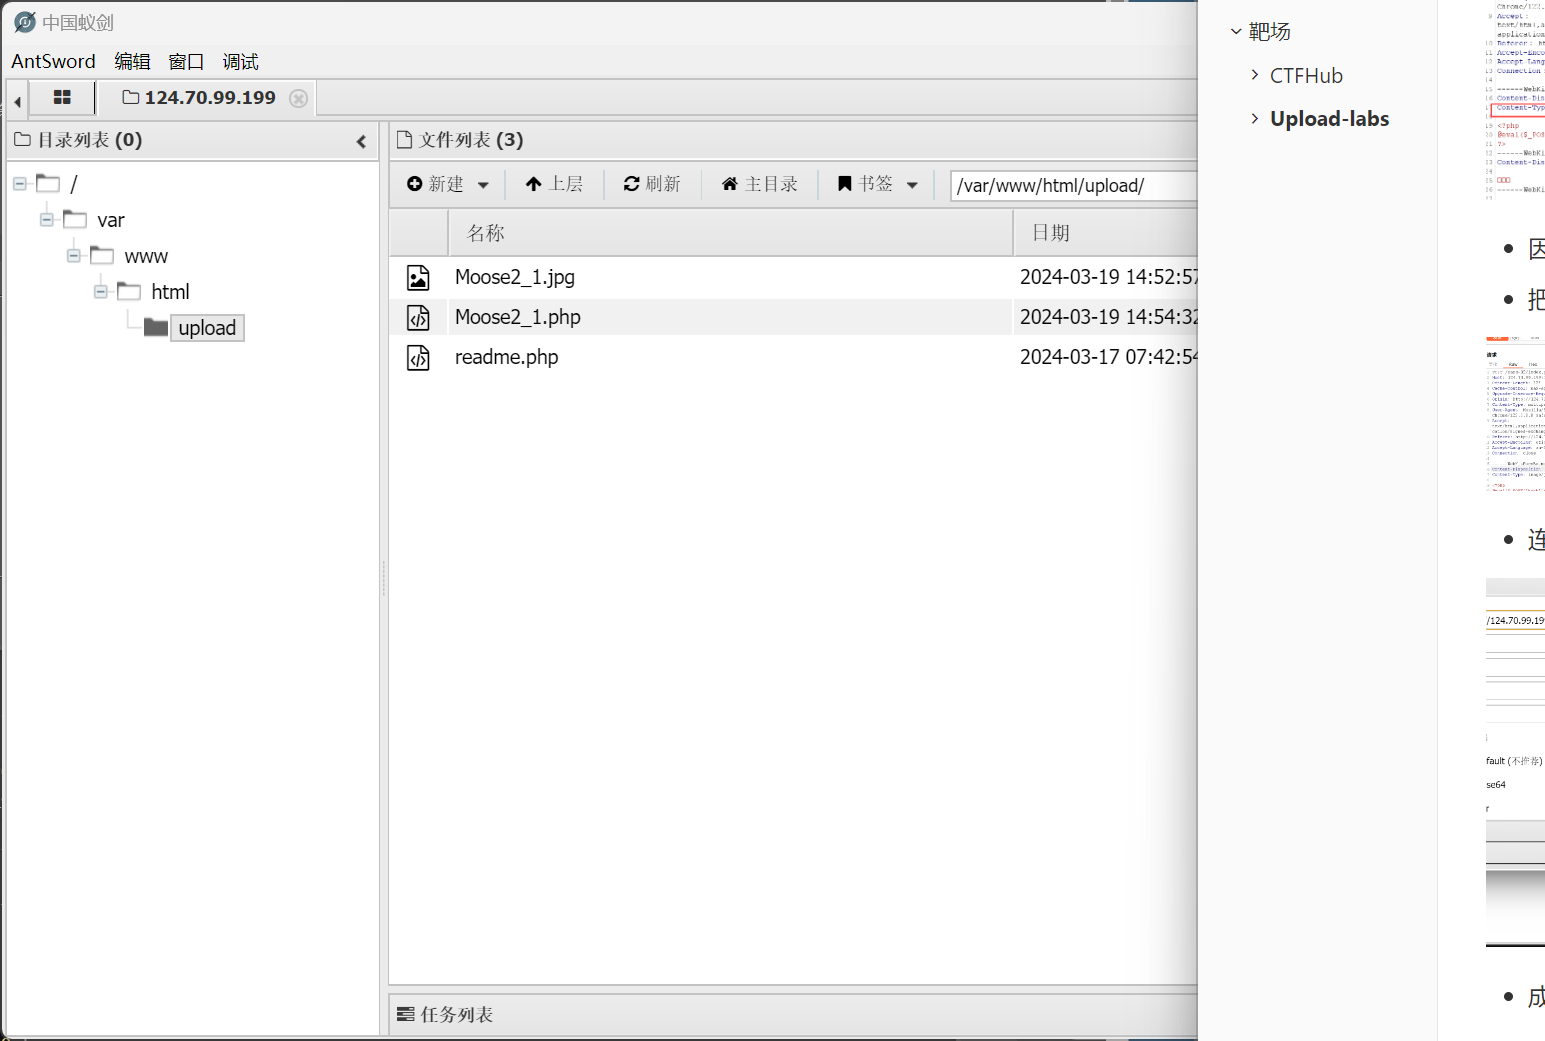The height and width of the screenshot is (1041, 1545).
Task: Collapse the var folder node
Action: [x=47, y=219]
